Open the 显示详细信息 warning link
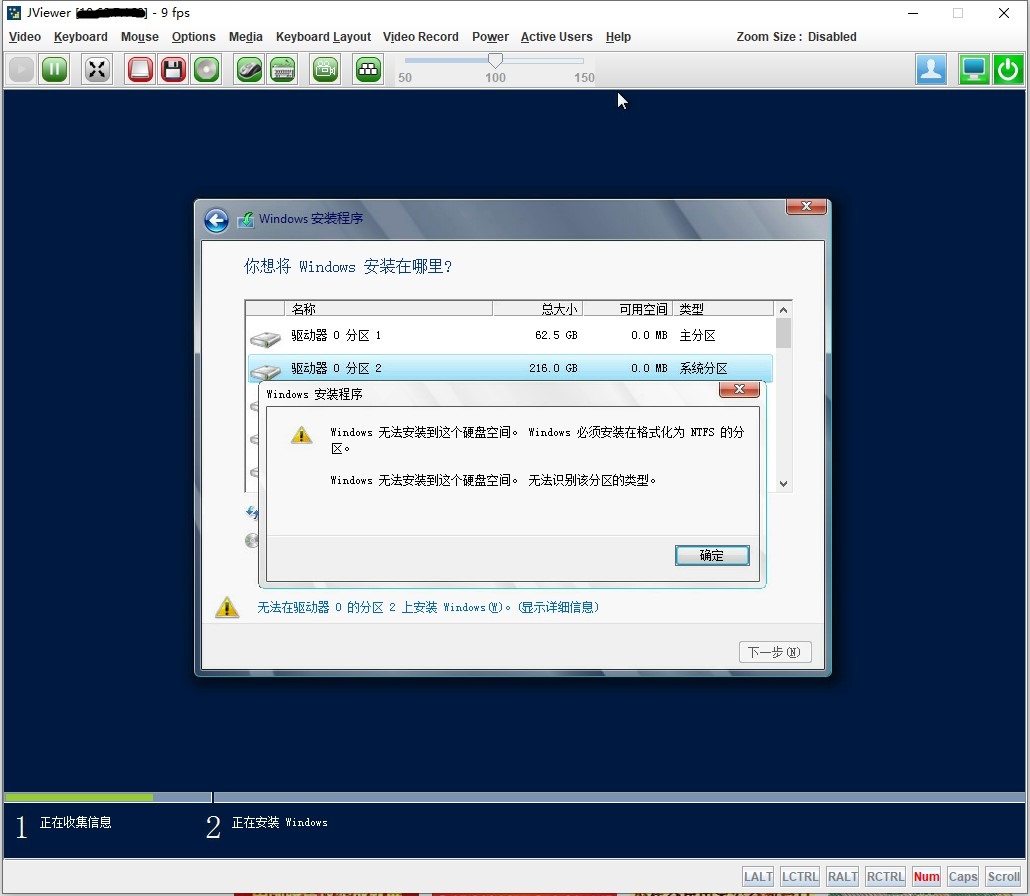Screen dimensions: 1030x896 tap(559, 607)
